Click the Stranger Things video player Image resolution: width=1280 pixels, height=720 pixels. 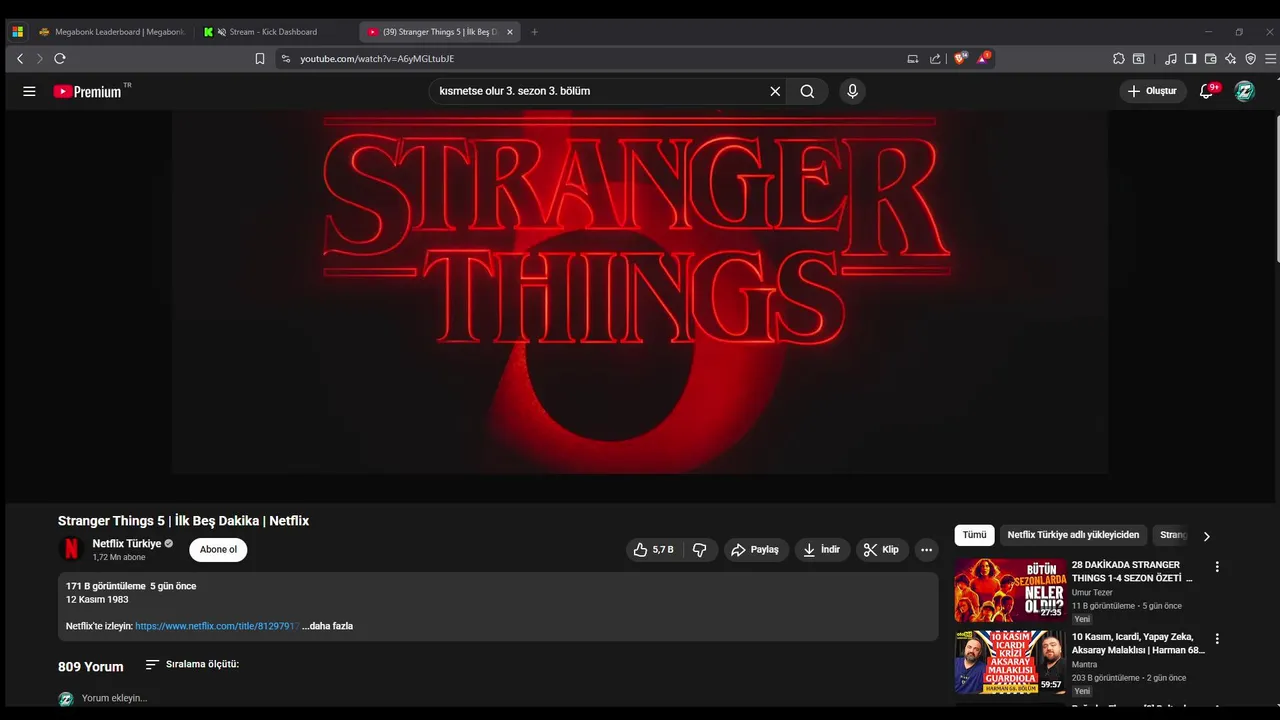[640, 292]
